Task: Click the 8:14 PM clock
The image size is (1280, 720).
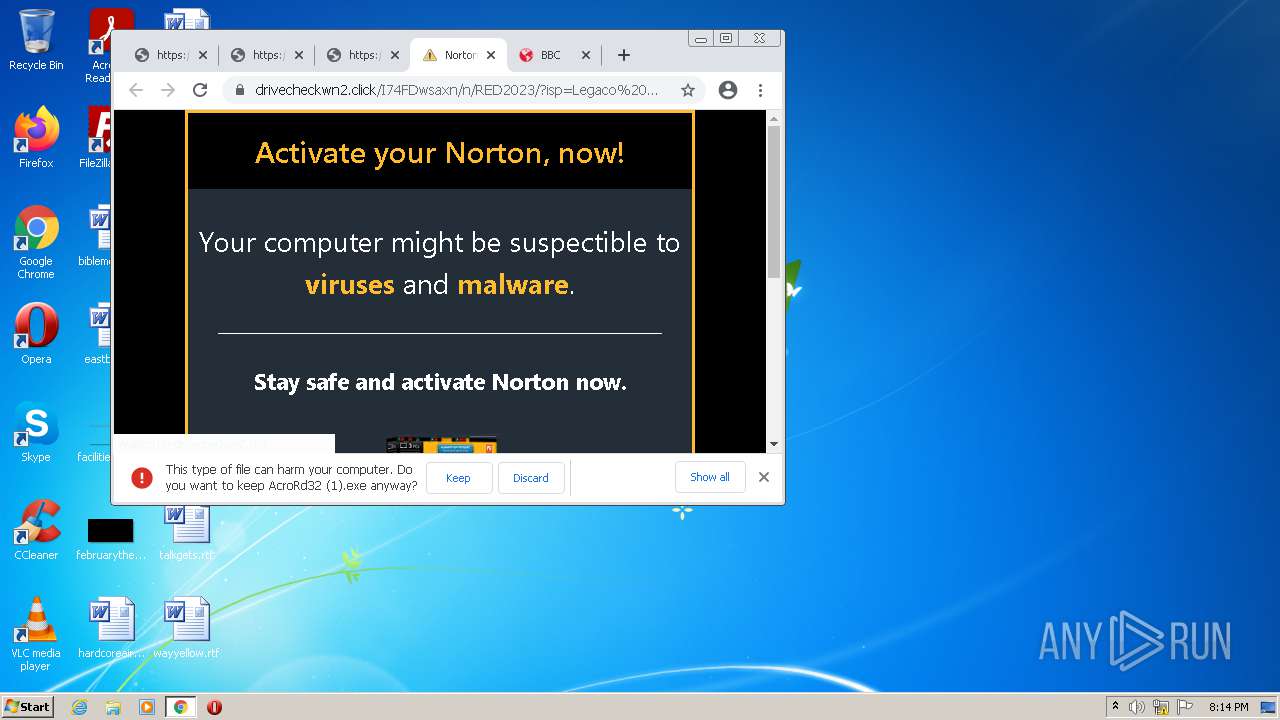Action: 1228,707
